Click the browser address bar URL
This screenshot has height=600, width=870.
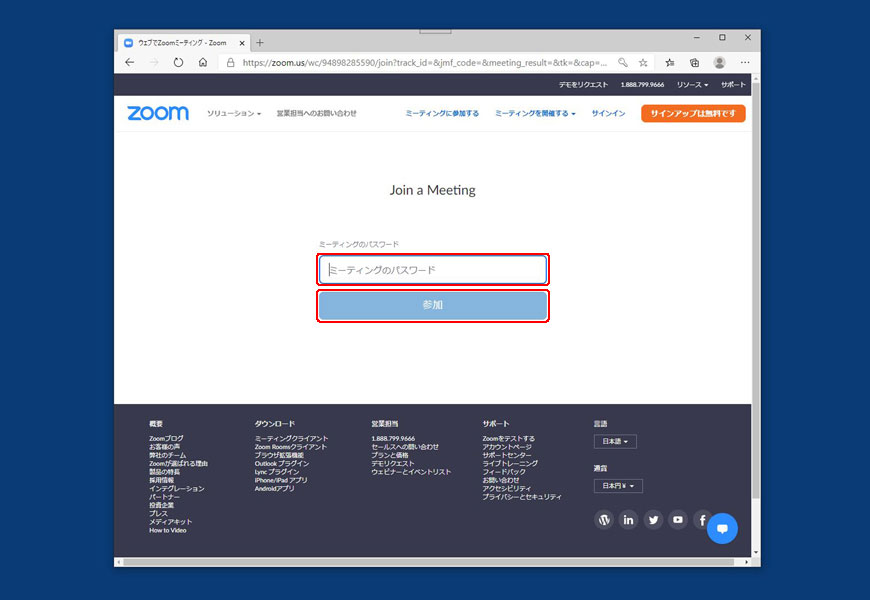pos(424,63)
